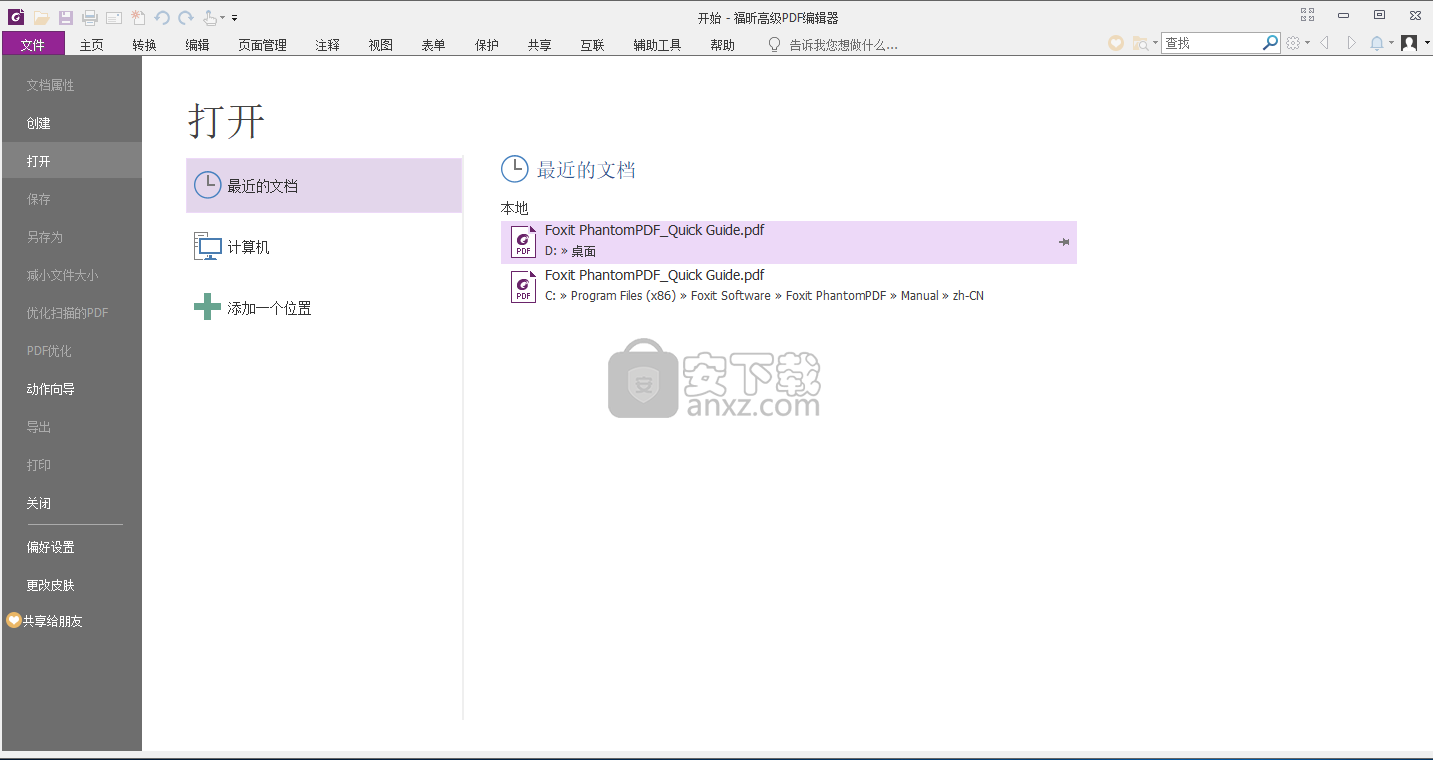The width and height of the screenshot is (1433, 760).
Task: Click the touch mode hand icon
Action: (x=210, y=17)
